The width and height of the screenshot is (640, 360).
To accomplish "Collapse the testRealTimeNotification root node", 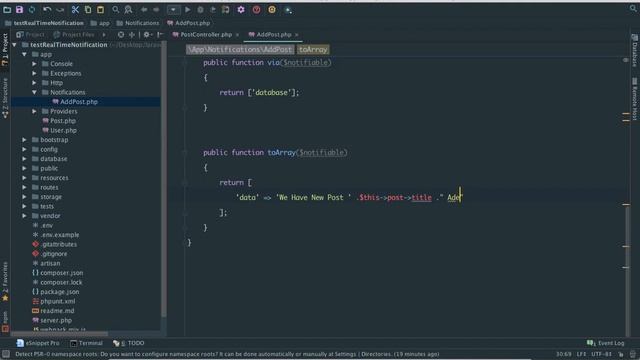I will tap(15, 45).
